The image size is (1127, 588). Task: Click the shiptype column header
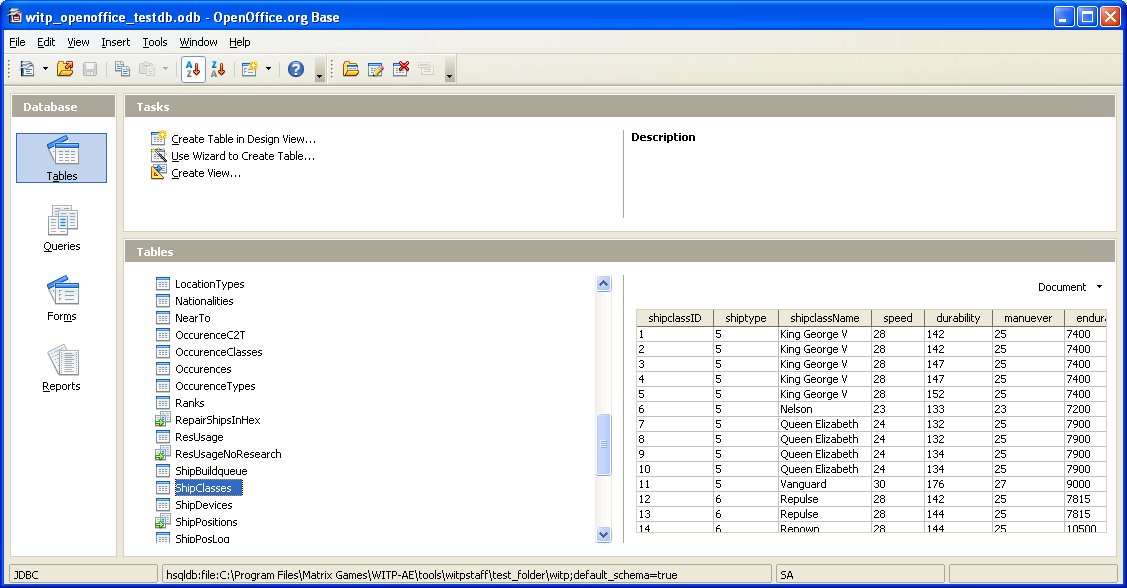[745, 318]
